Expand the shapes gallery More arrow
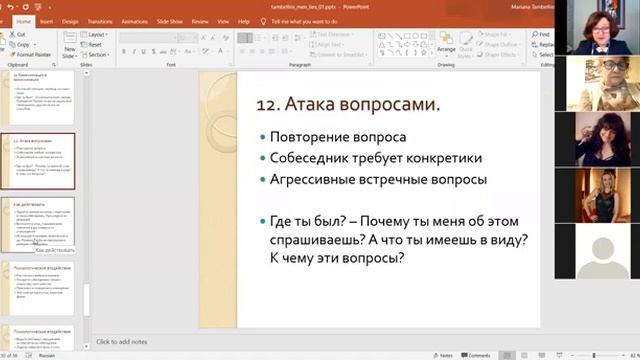 point(432,53)
